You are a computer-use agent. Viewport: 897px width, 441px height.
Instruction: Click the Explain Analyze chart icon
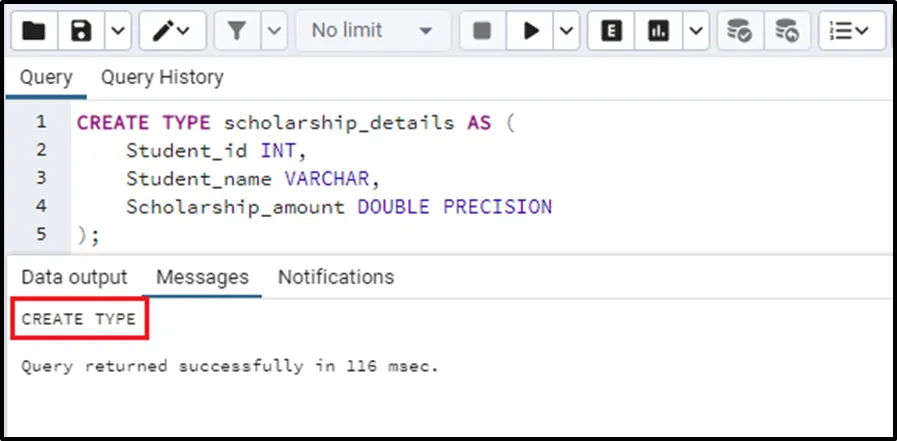[x=658, y=31]
